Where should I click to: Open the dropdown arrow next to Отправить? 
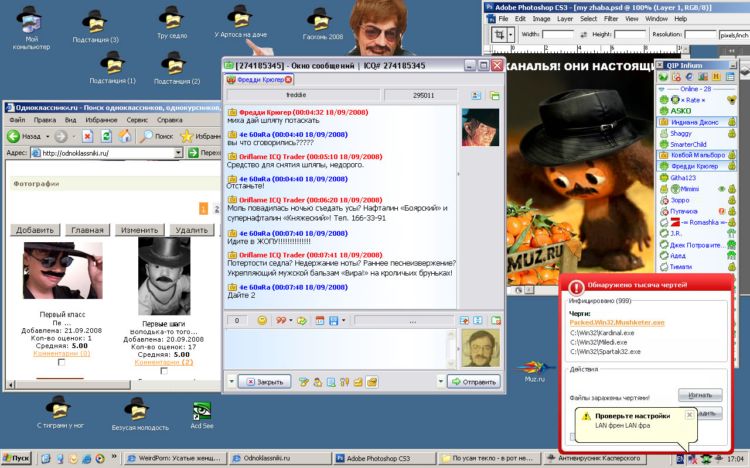[x=440, y=381]
